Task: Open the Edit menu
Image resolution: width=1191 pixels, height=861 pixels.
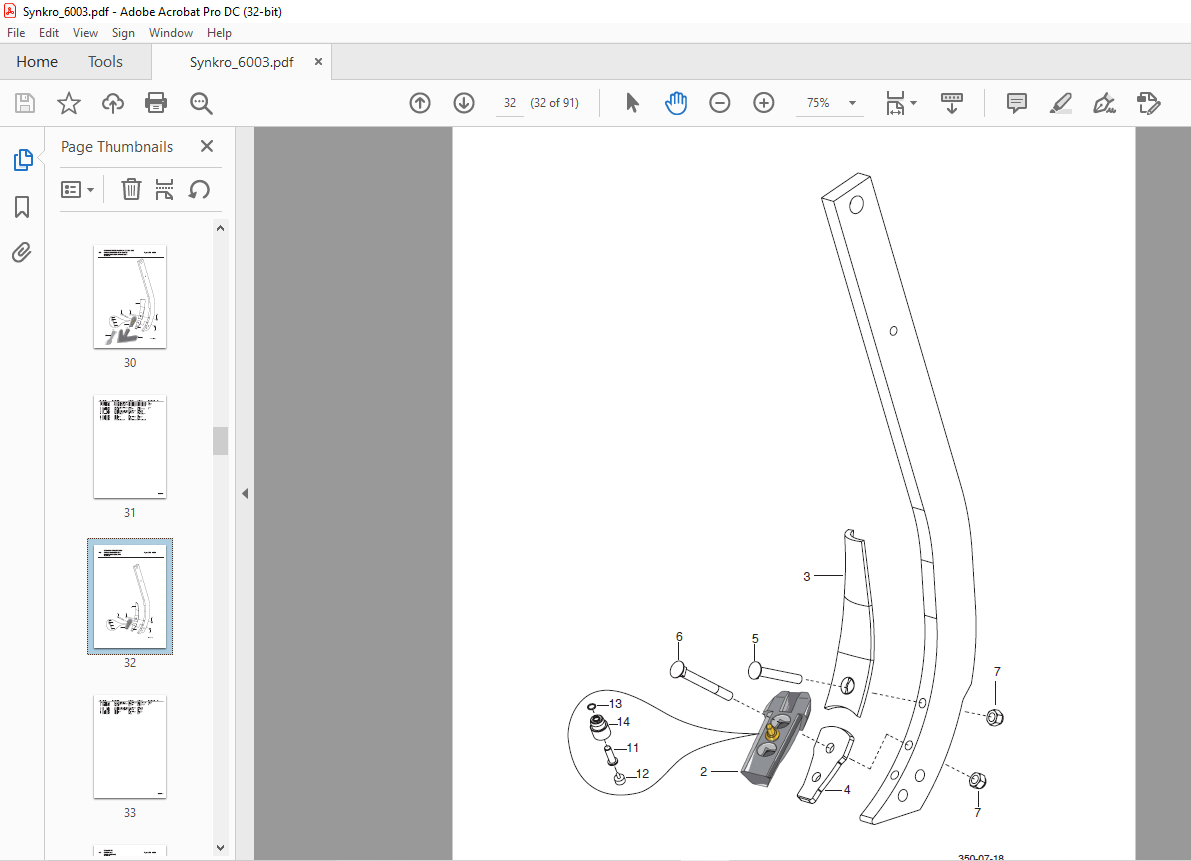Action: [x=49, y=33]
